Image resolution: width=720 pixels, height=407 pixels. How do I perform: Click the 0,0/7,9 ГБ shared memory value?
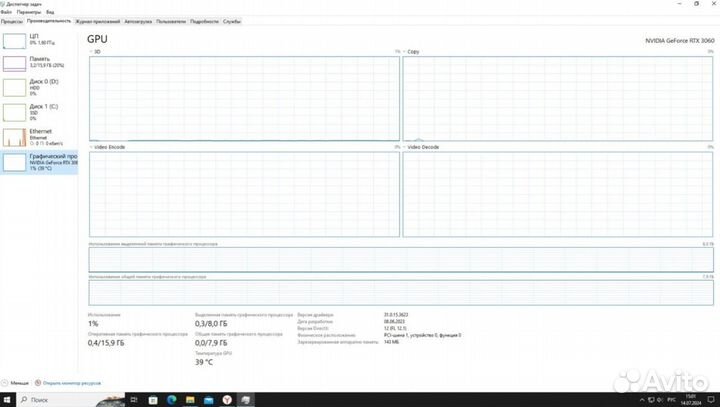211,343
